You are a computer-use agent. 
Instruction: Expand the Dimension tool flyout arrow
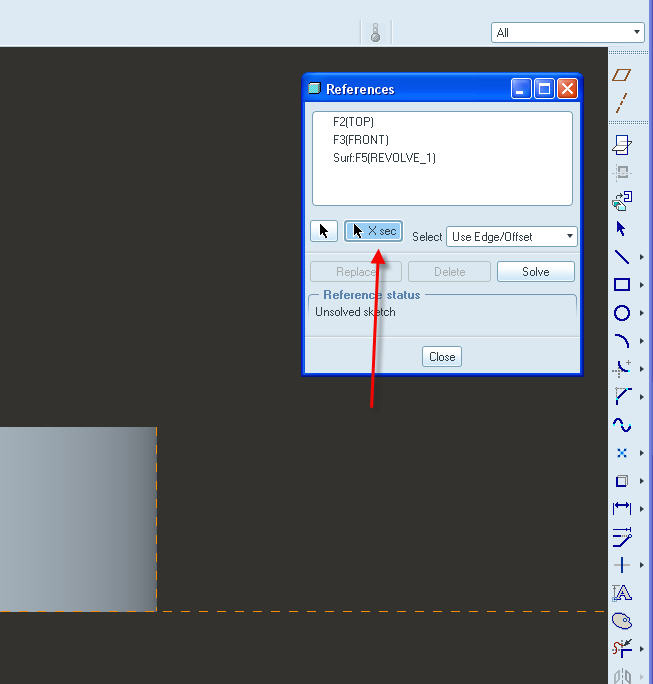(x=642, y=509)
